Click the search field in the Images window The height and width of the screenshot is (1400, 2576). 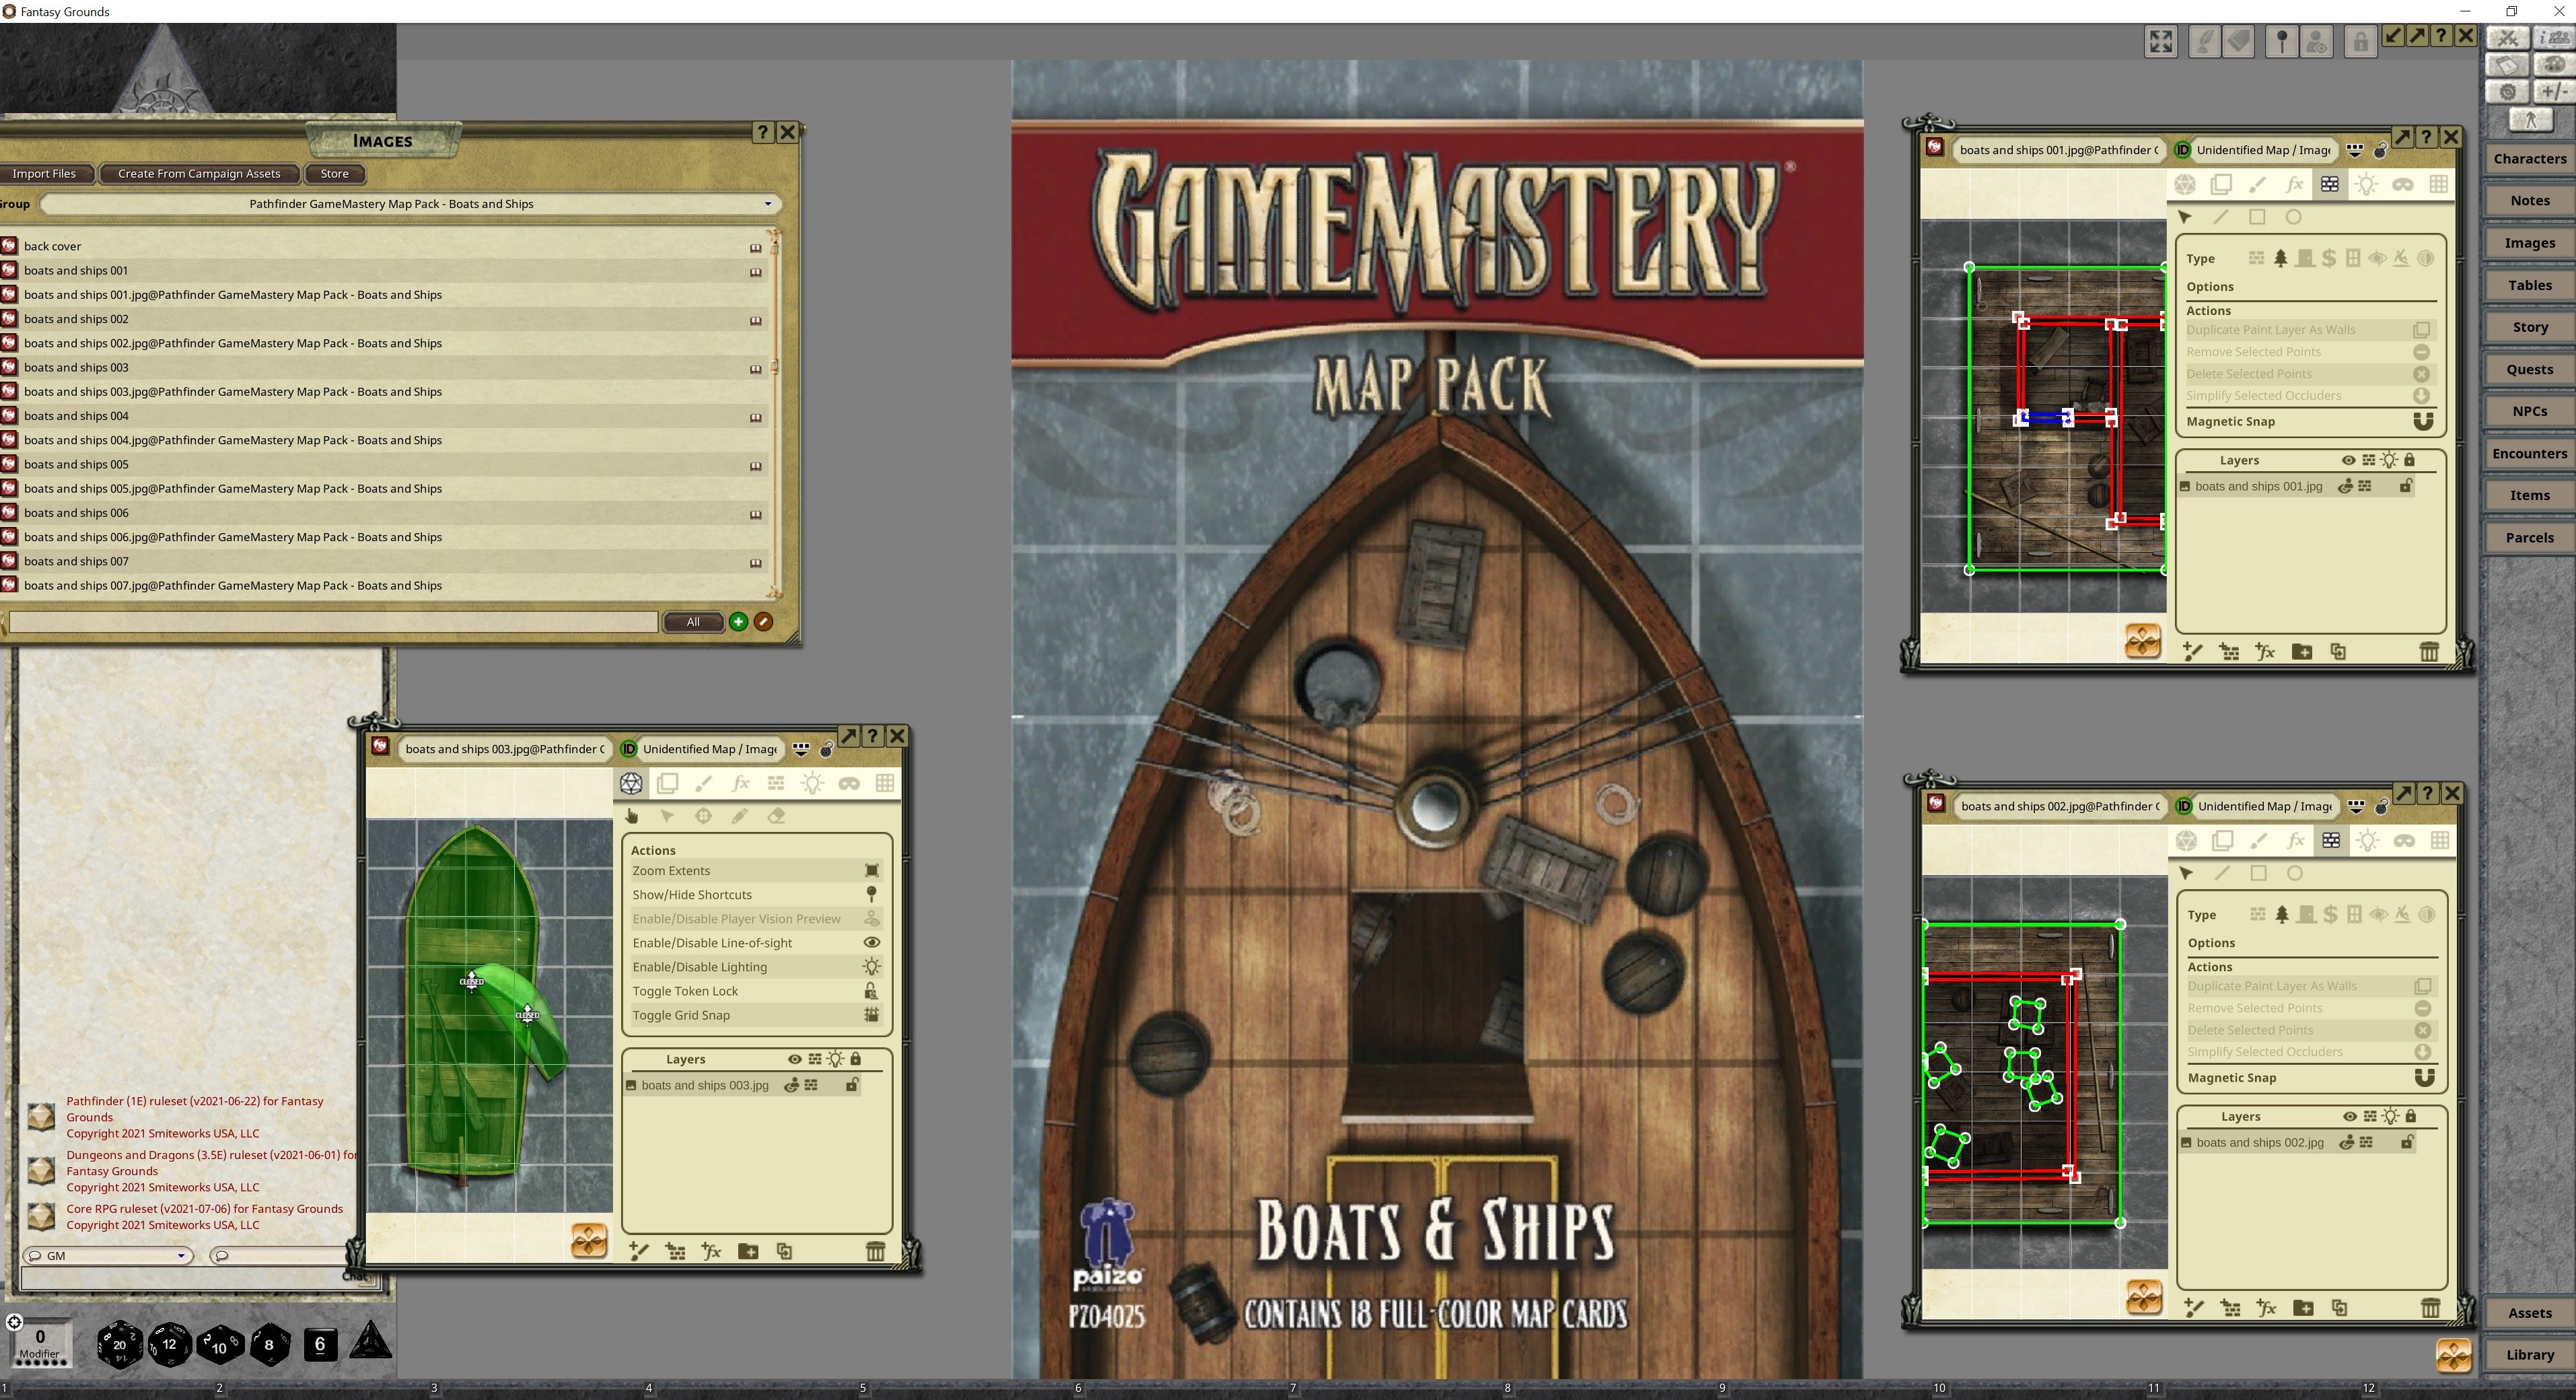coord(330,621)
